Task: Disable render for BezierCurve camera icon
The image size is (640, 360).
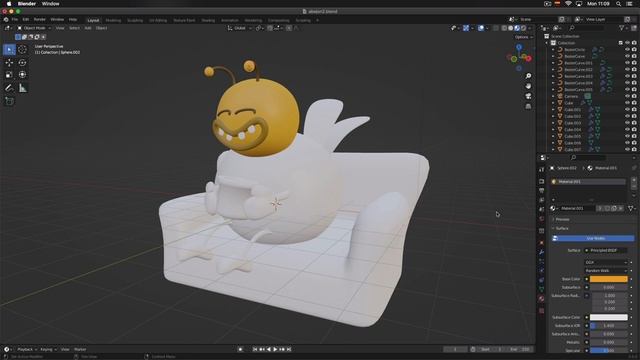Action: pyautogui.click(x=634, y=56)
